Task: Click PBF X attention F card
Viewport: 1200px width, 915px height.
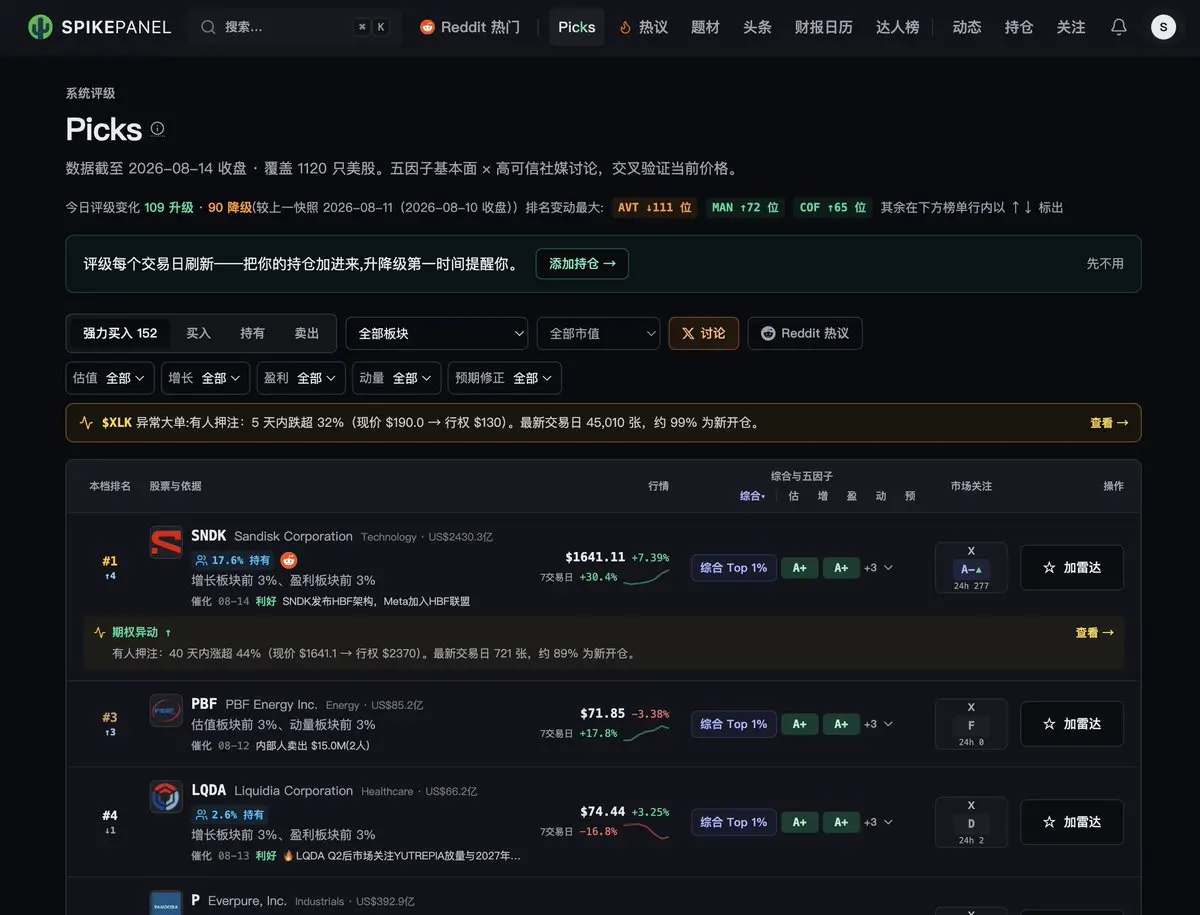Action: pos(971,724)
